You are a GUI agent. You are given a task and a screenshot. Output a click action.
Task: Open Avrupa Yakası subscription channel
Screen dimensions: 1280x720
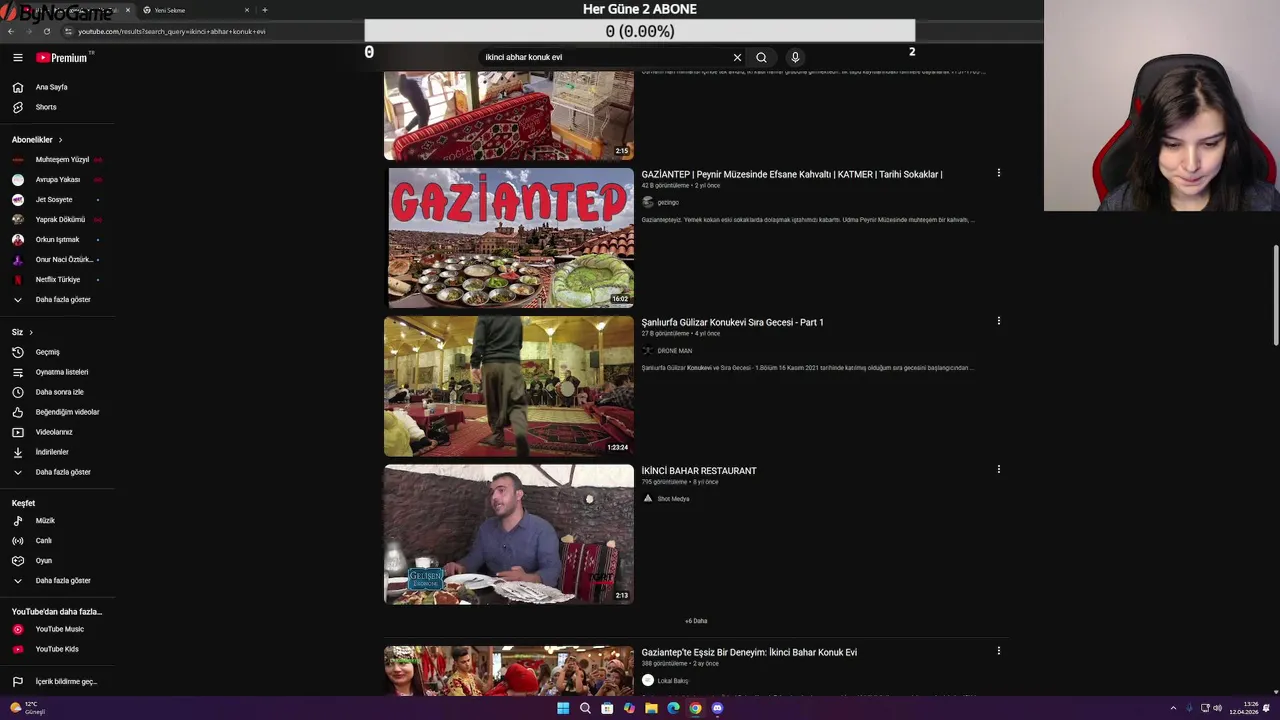point(57,180)
